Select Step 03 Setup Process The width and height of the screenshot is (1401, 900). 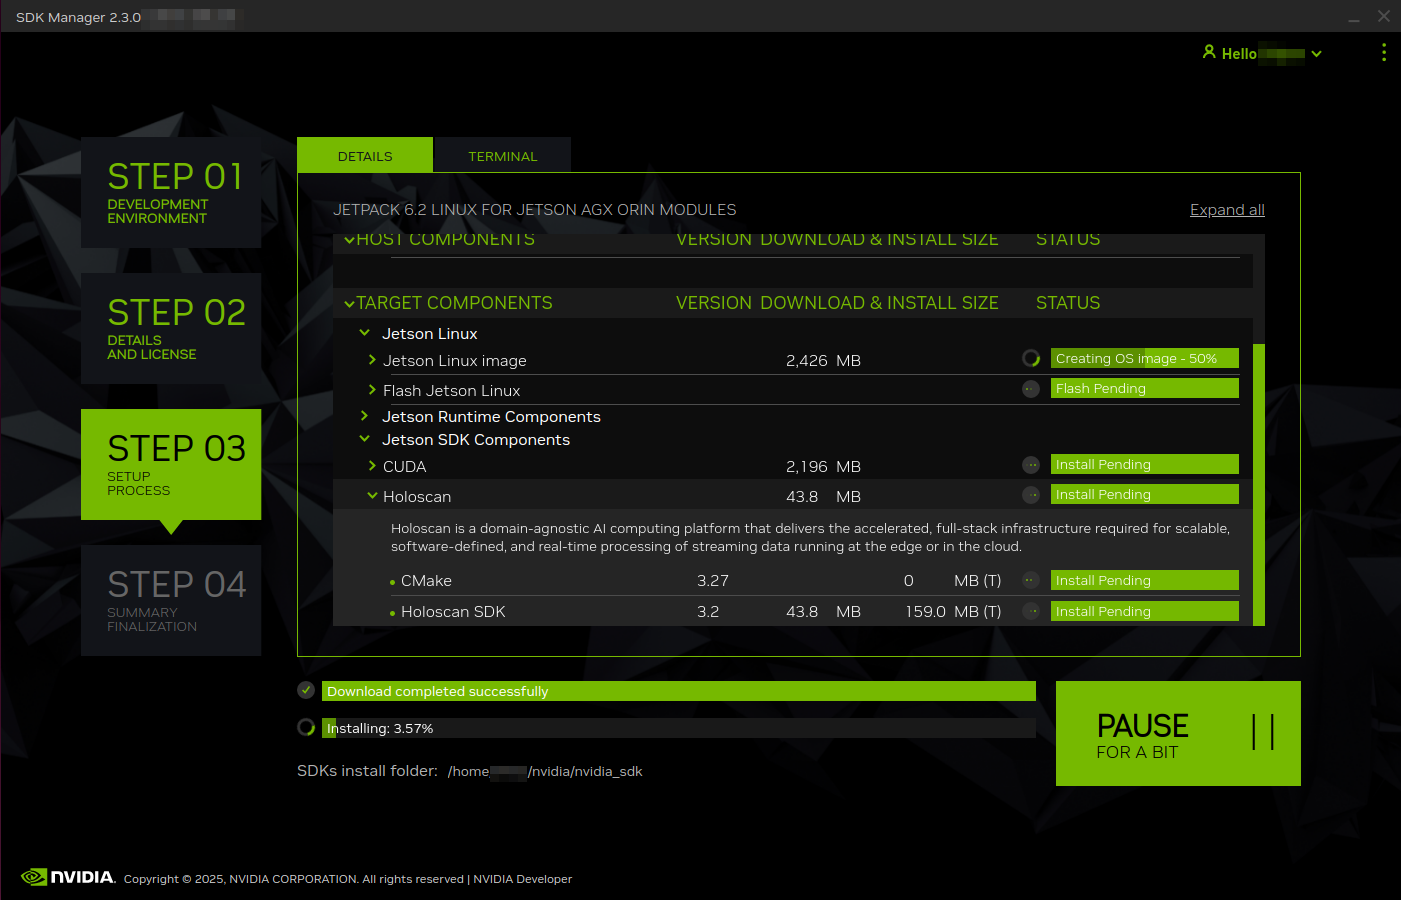171,464
